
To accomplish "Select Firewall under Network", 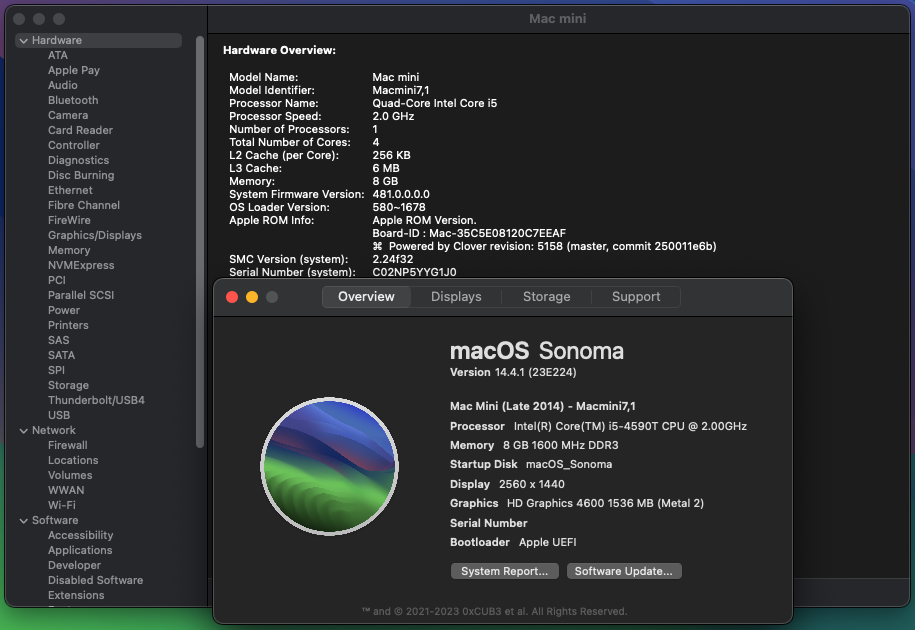I will [x=68, y=445].
